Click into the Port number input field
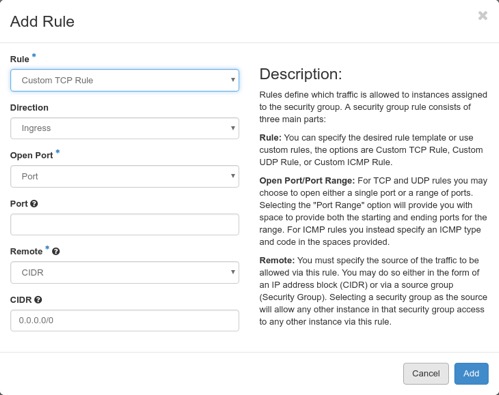 coord(125,225)
